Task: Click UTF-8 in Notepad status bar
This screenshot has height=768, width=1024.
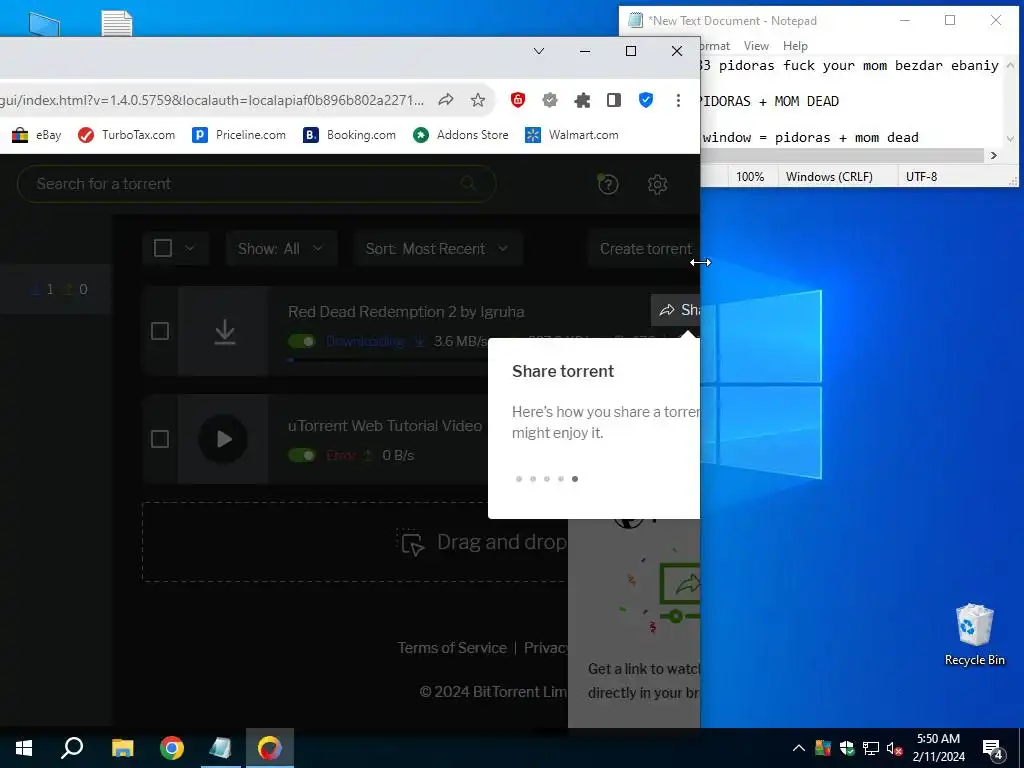Action: coord(921,177)
